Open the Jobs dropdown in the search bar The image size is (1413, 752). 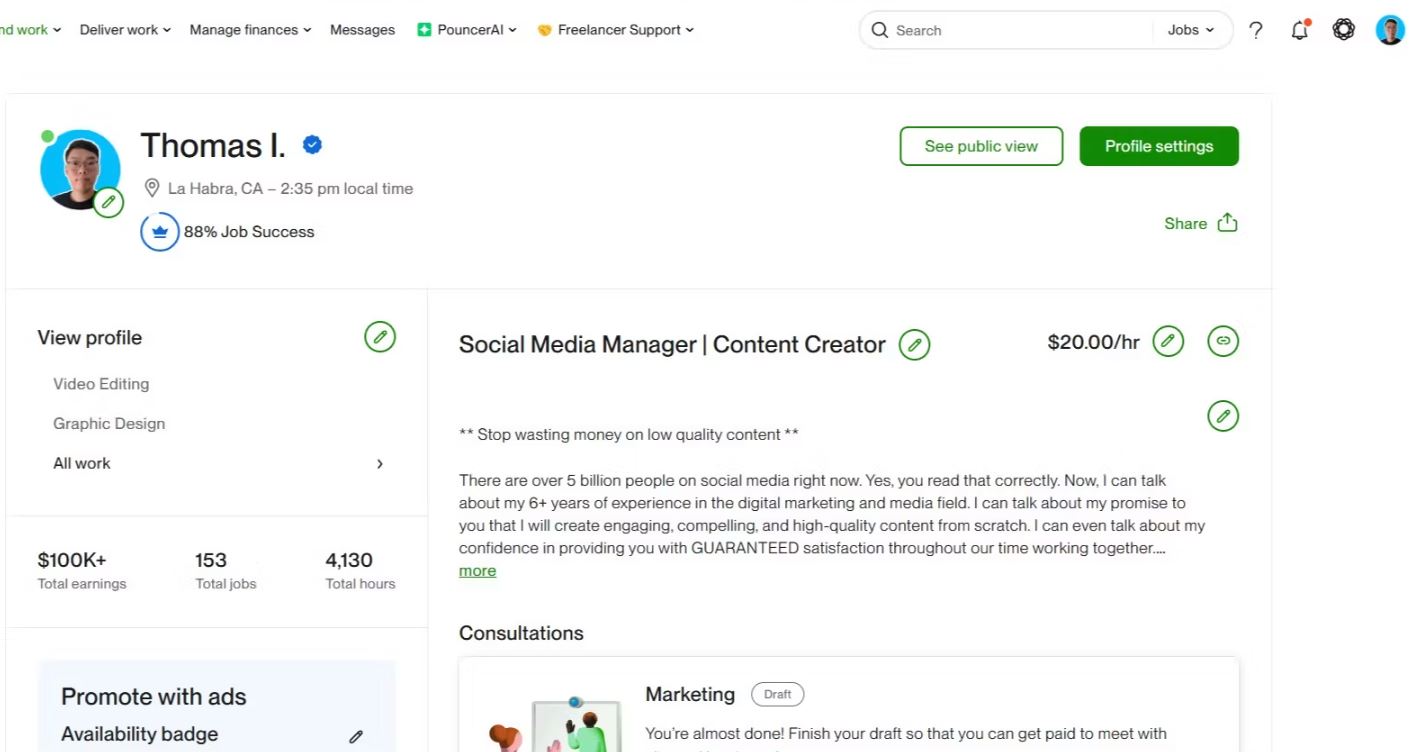tap(1191, 30)
